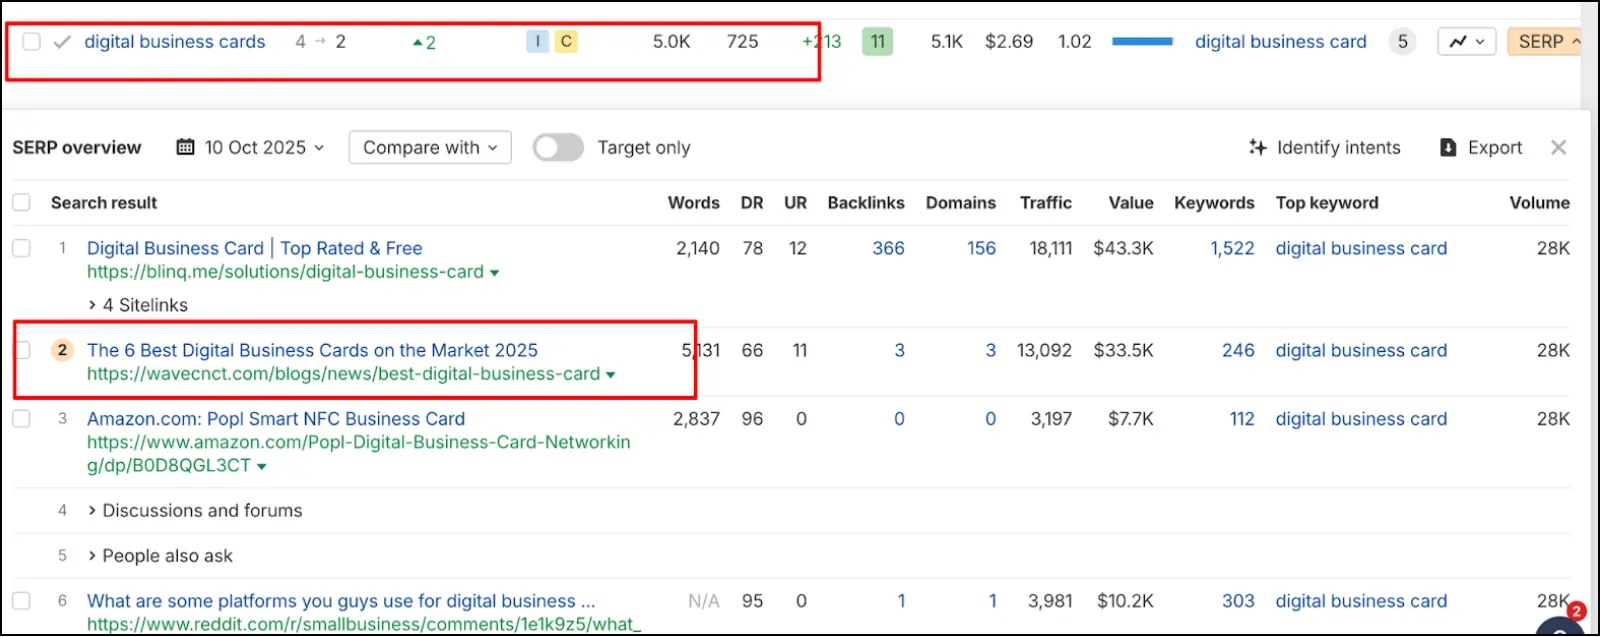1600x637 pixels.
Task: Open The 6 Best Digital Business Cards result
Action: tap(312, 350)
